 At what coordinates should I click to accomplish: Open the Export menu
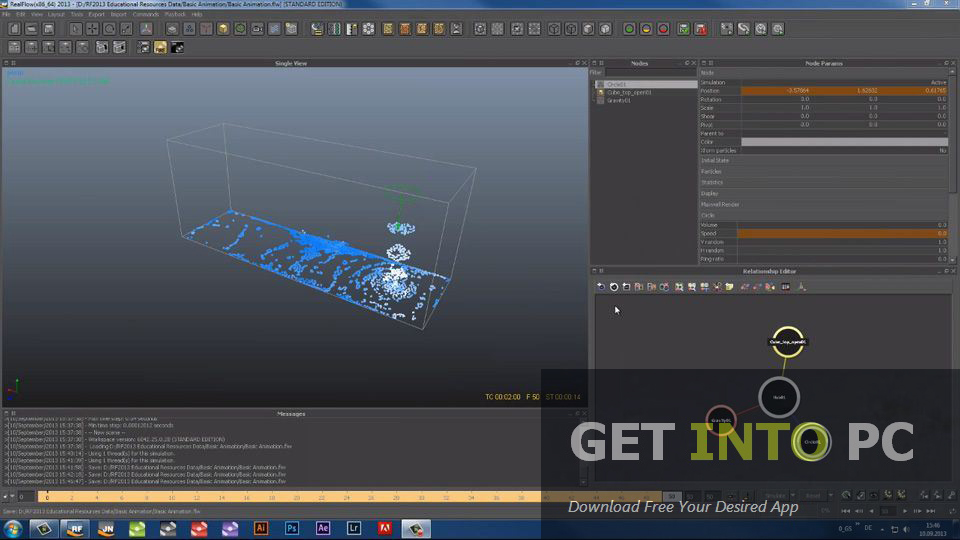coord(96,14)
